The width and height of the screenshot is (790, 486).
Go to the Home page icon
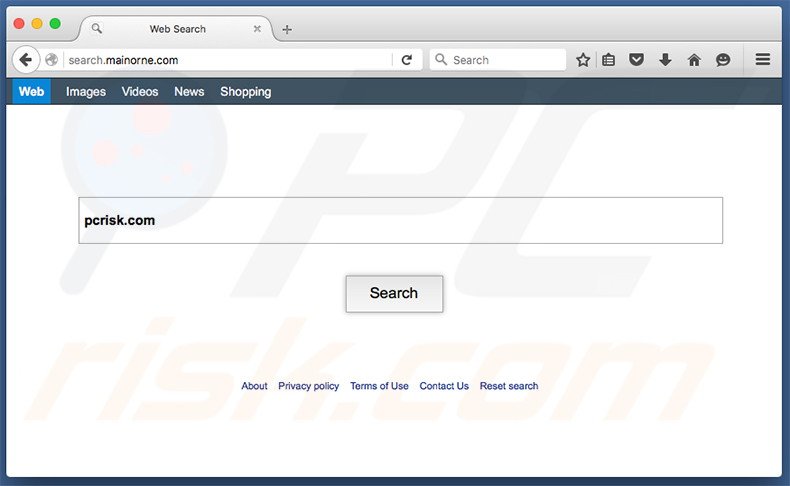click(x=694, y=60)
